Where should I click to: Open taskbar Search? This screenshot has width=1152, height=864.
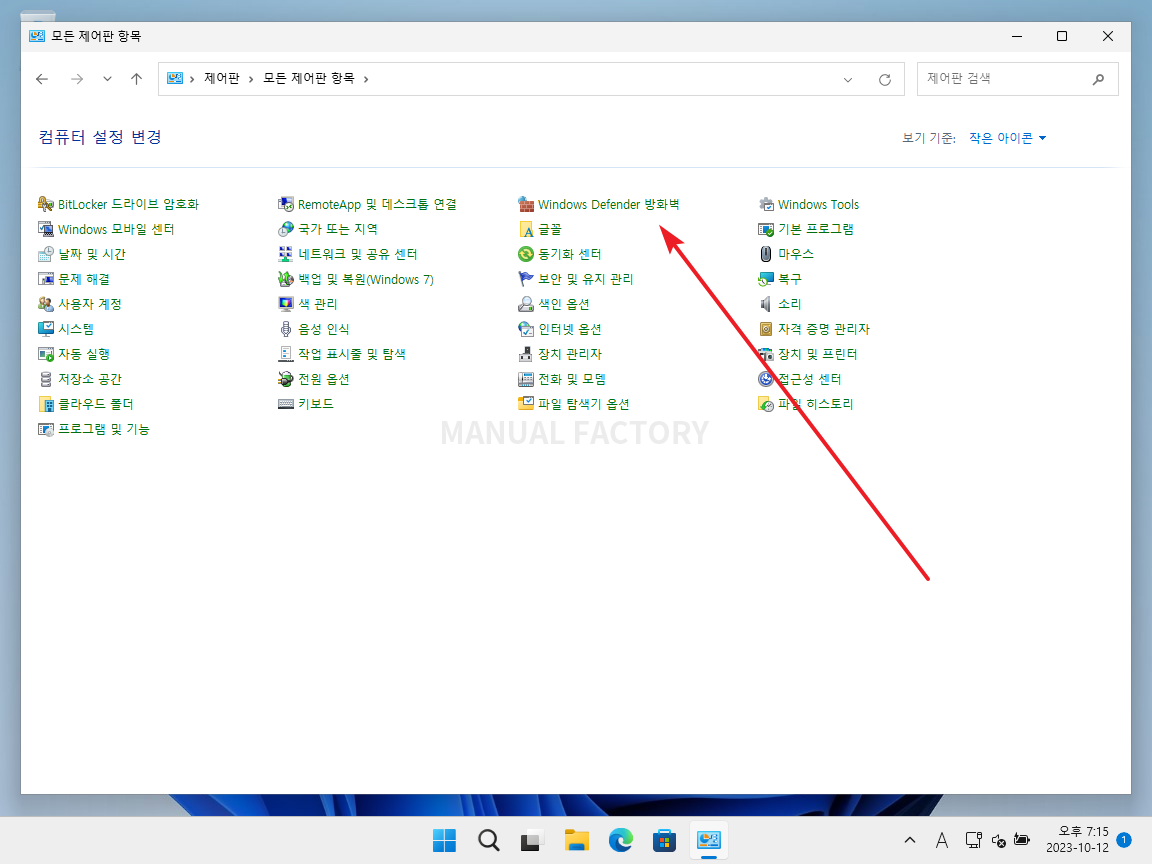click(x=489, y=840)
